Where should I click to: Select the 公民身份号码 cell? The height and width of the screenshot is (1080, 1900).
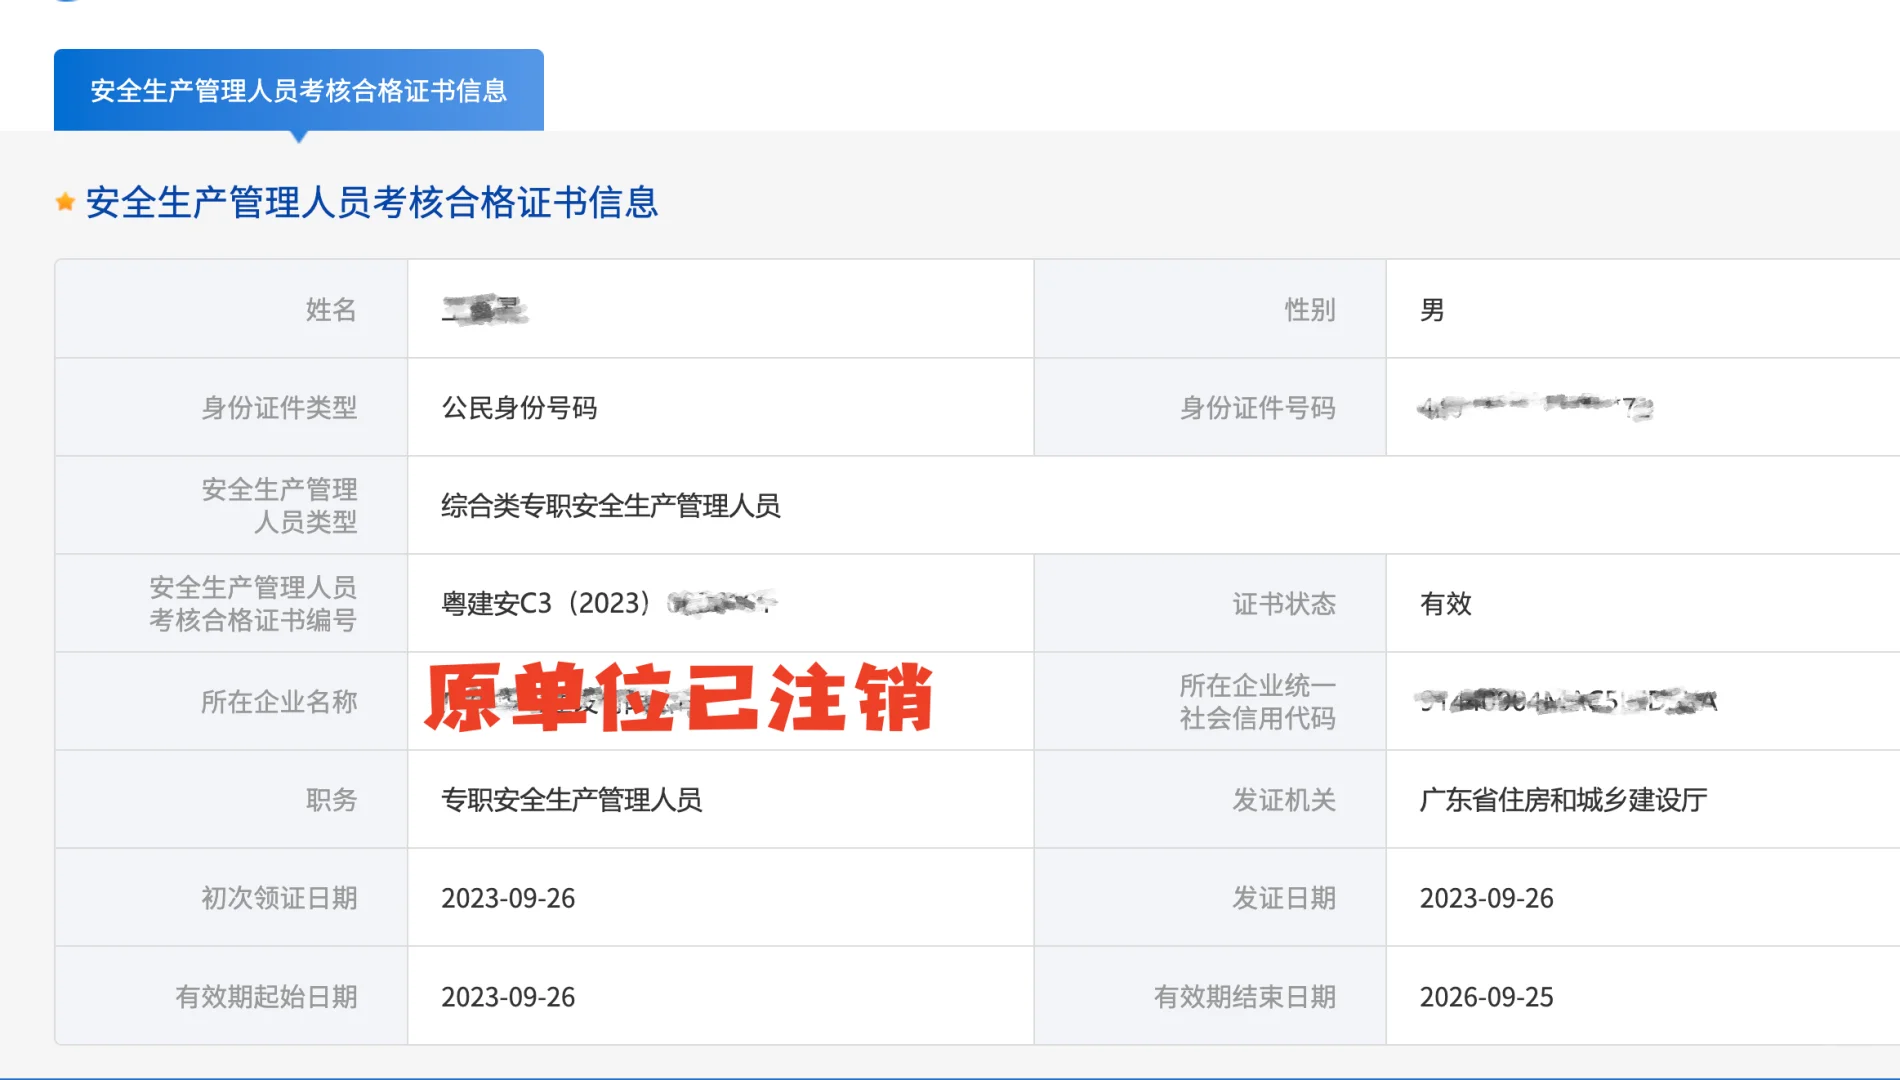(518, 408)
